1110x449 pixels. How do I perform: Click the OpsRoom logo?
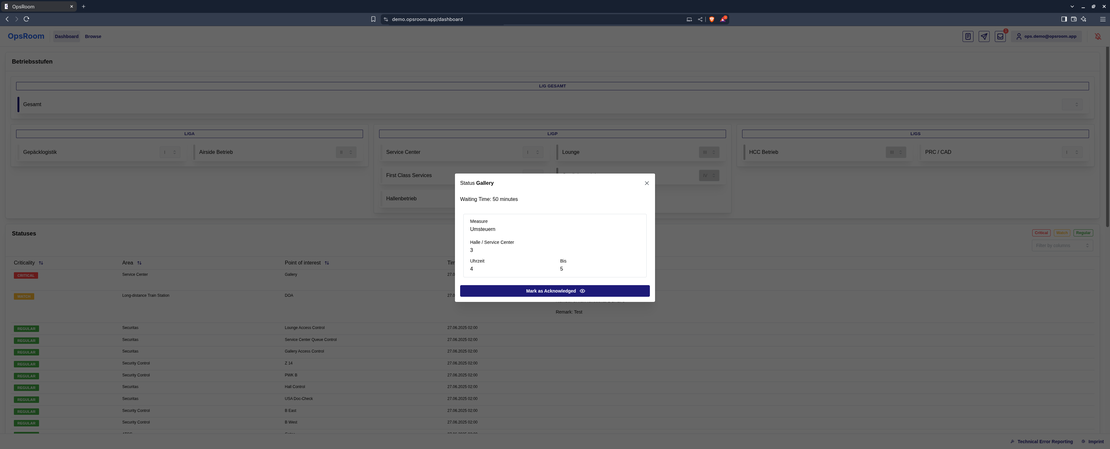tap(26, 36)
